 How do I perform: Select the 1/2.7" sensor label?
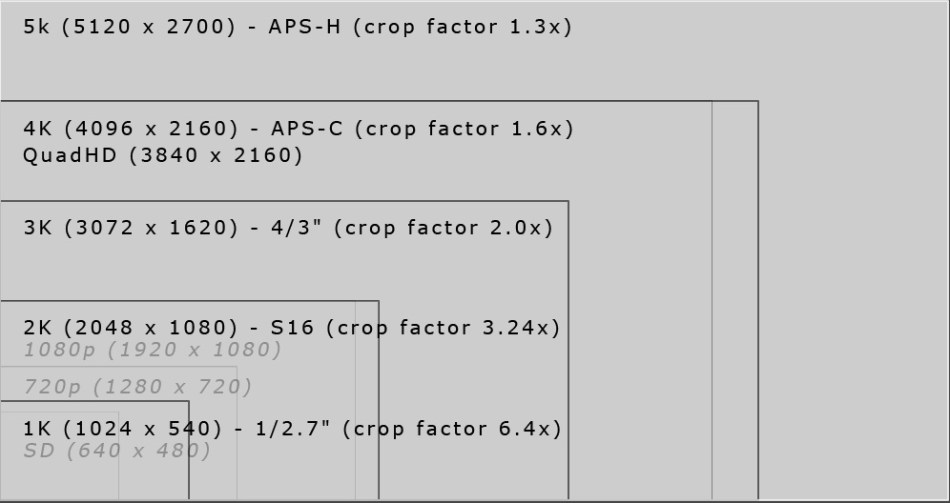[x=290, y=429]
